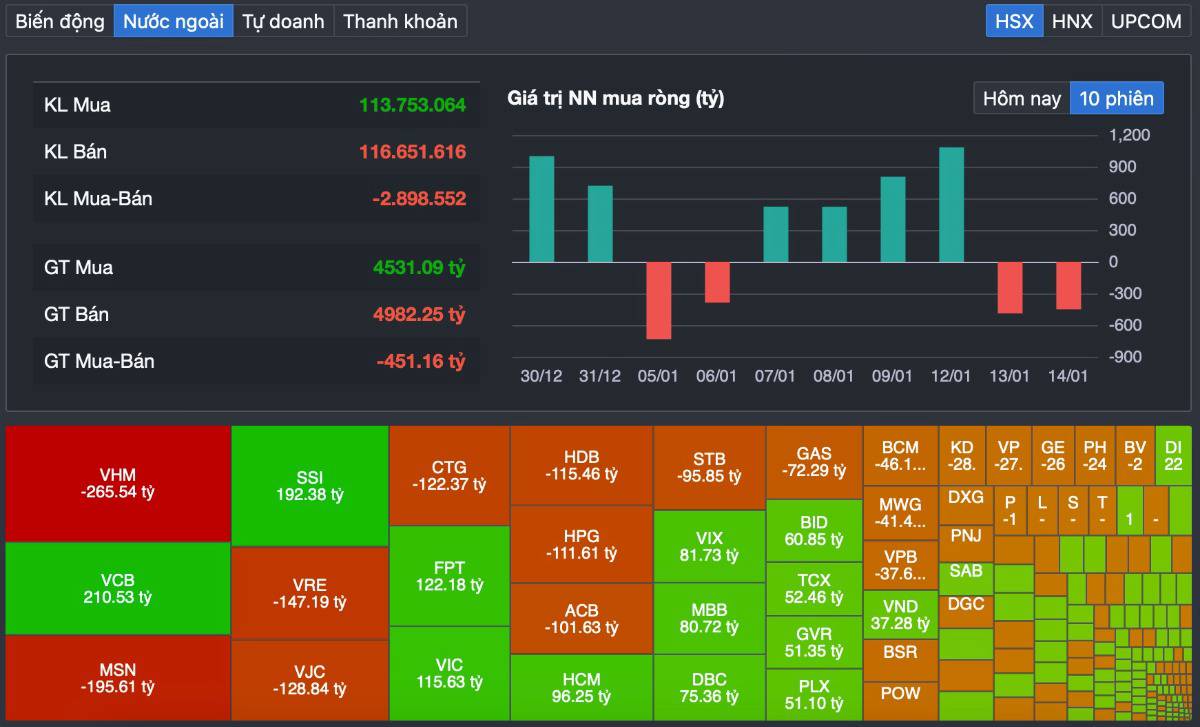Select the GT Mua value 4531.09 tỷ

[x=419, y=268]
